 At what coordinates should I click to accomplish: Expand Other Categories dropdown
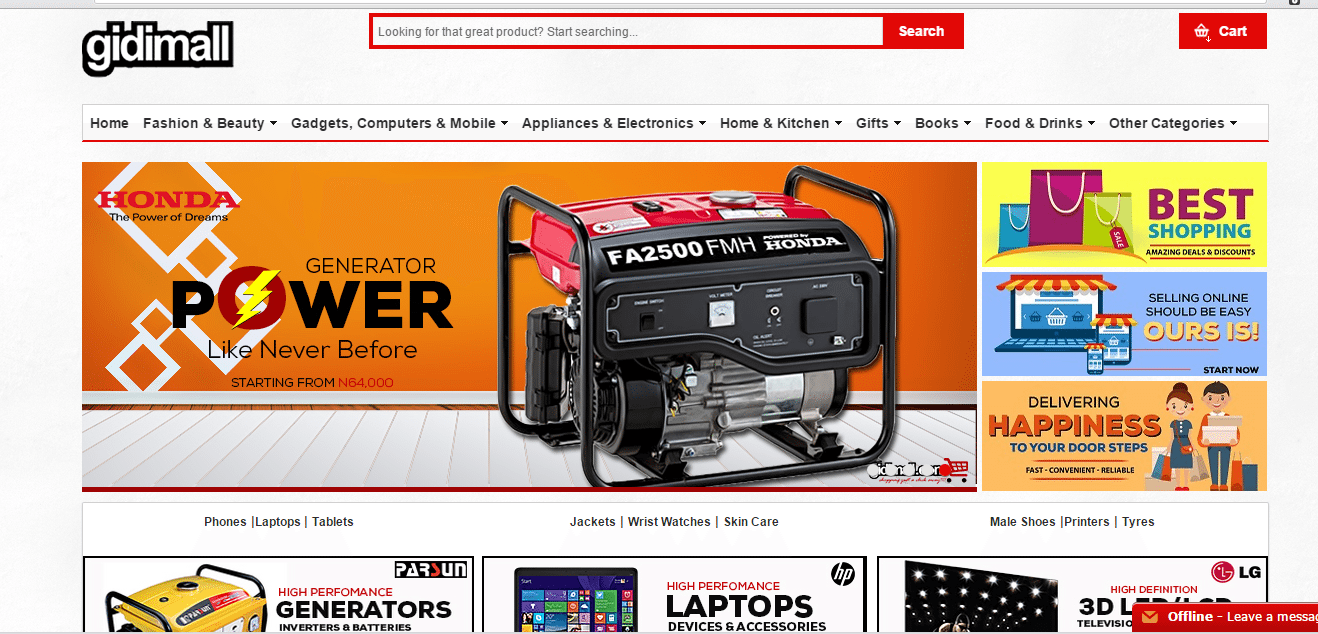[1173, 123]
